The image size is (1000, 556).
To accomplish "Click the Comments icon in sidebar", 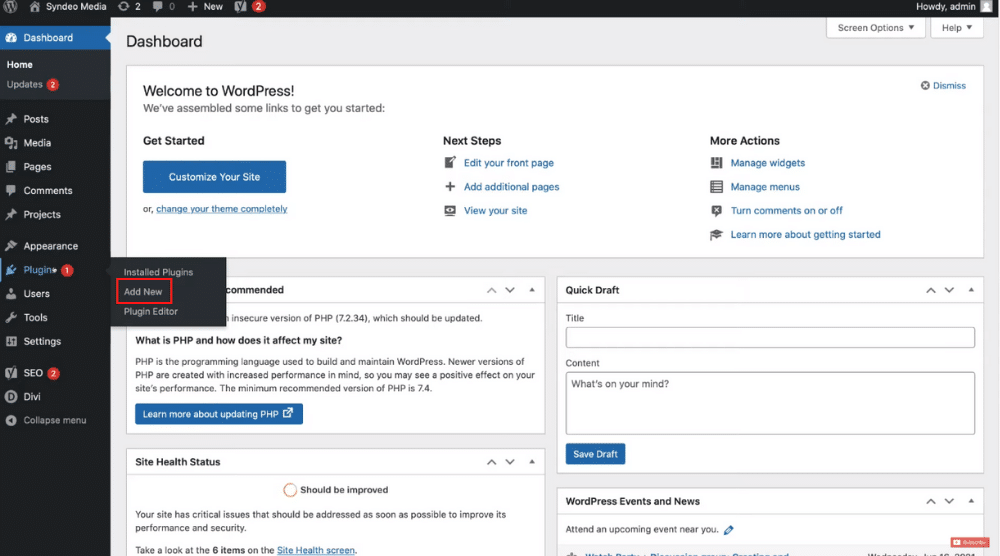I will point(11,190).
